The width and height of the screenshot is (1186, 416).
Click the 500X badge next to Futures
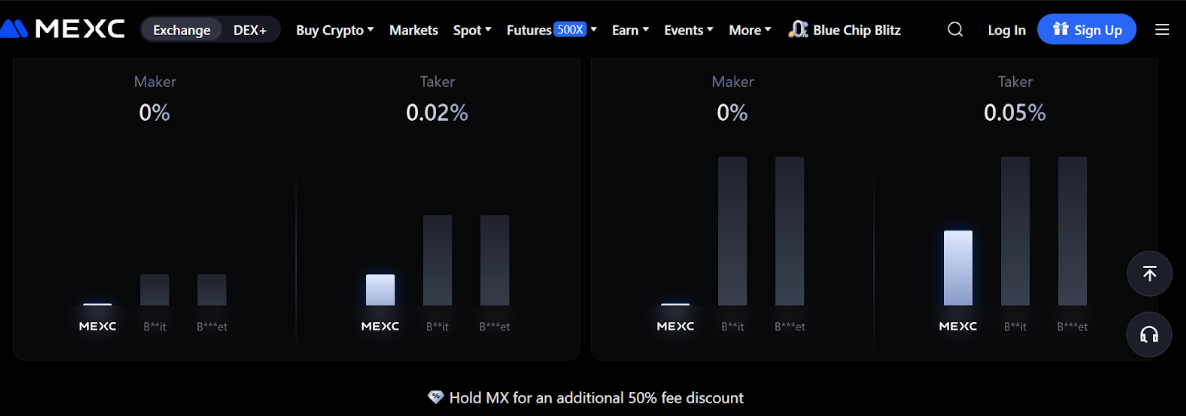[x=570, y=30]
